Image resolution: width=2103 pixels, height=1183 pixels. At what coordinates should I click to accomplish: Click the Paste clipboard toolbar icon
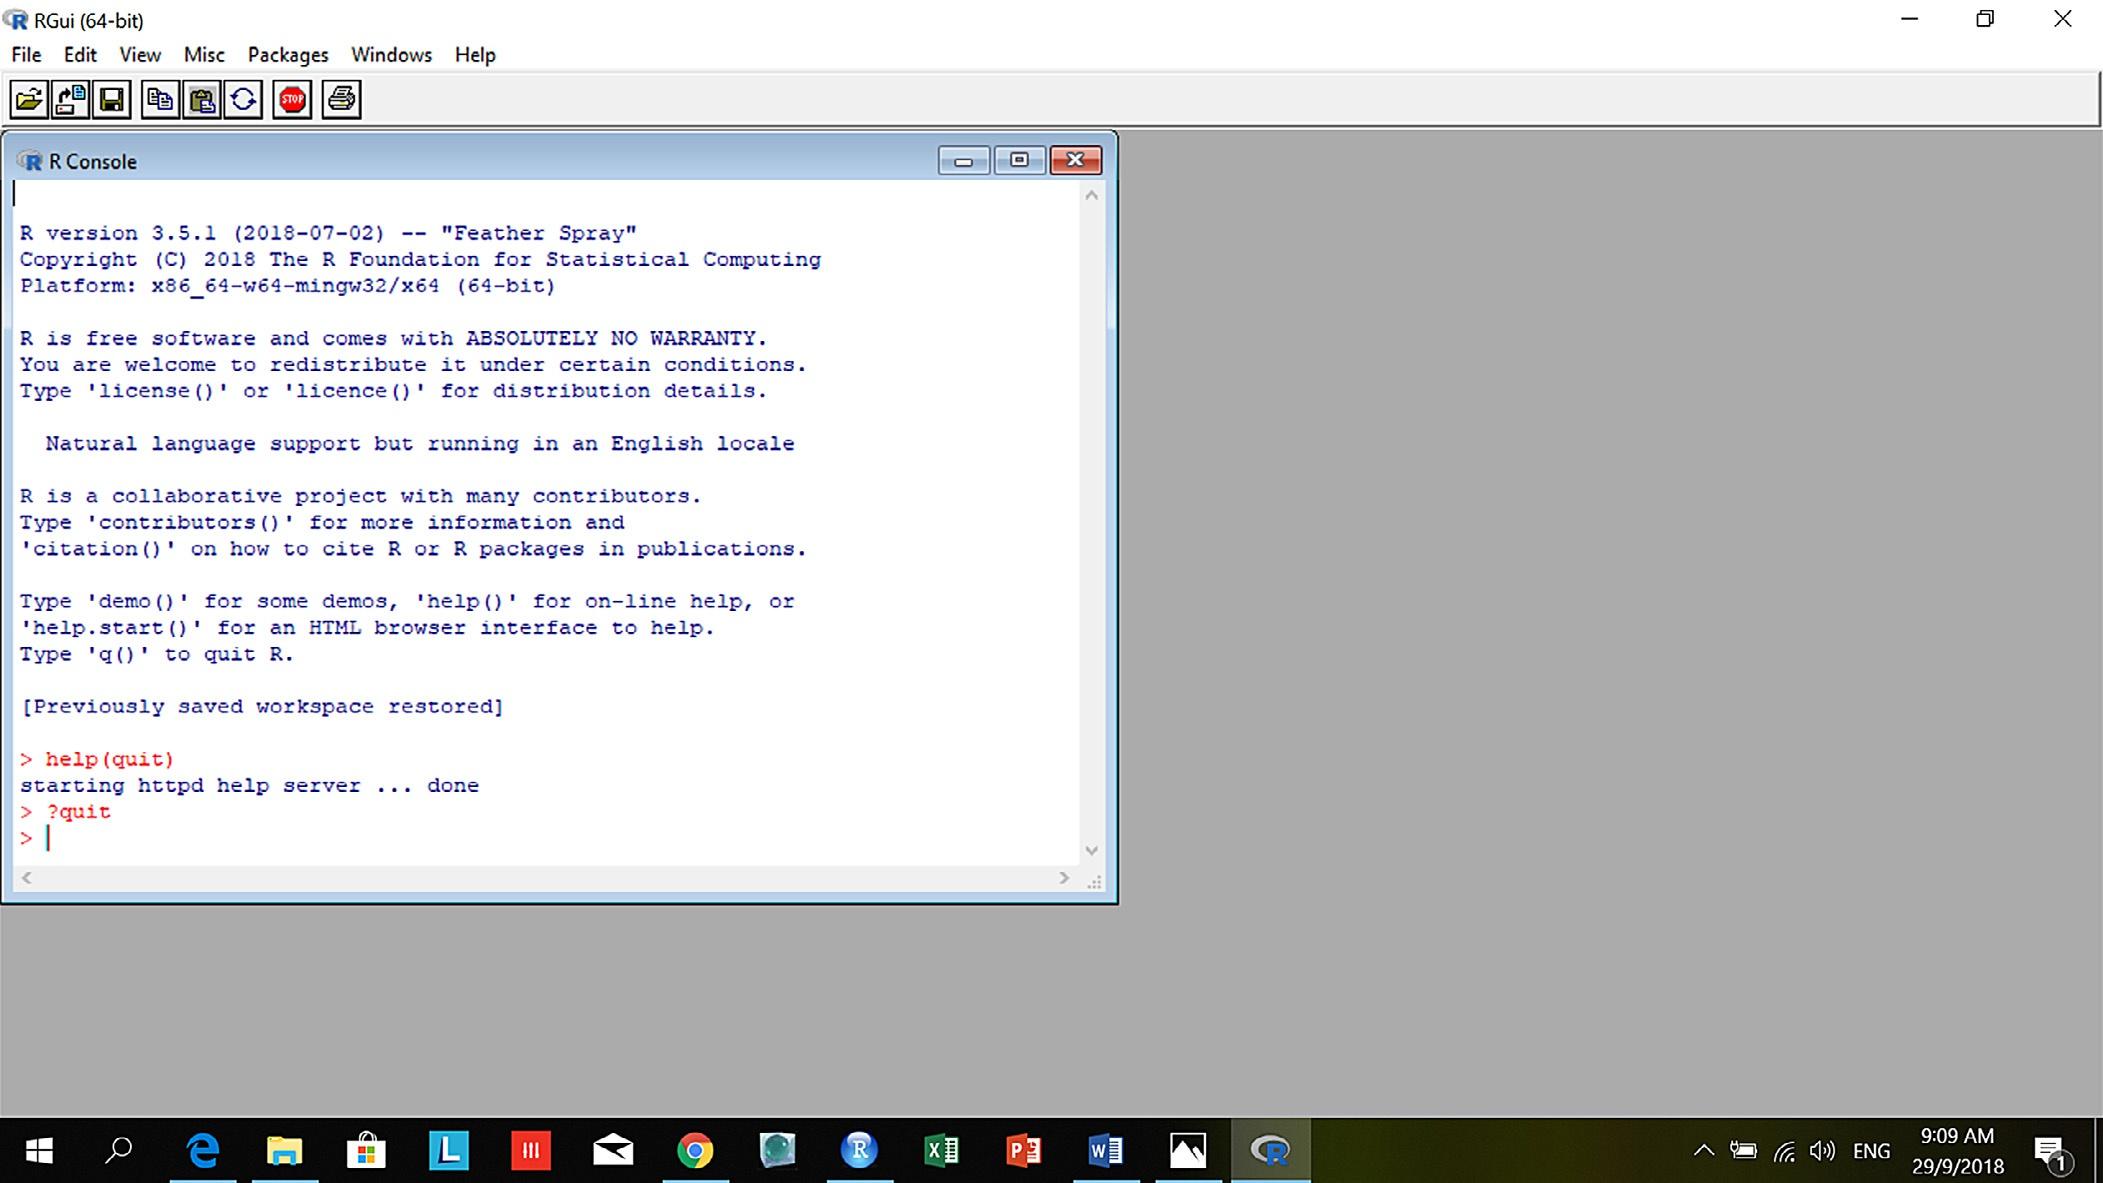(x=202, y=99)
